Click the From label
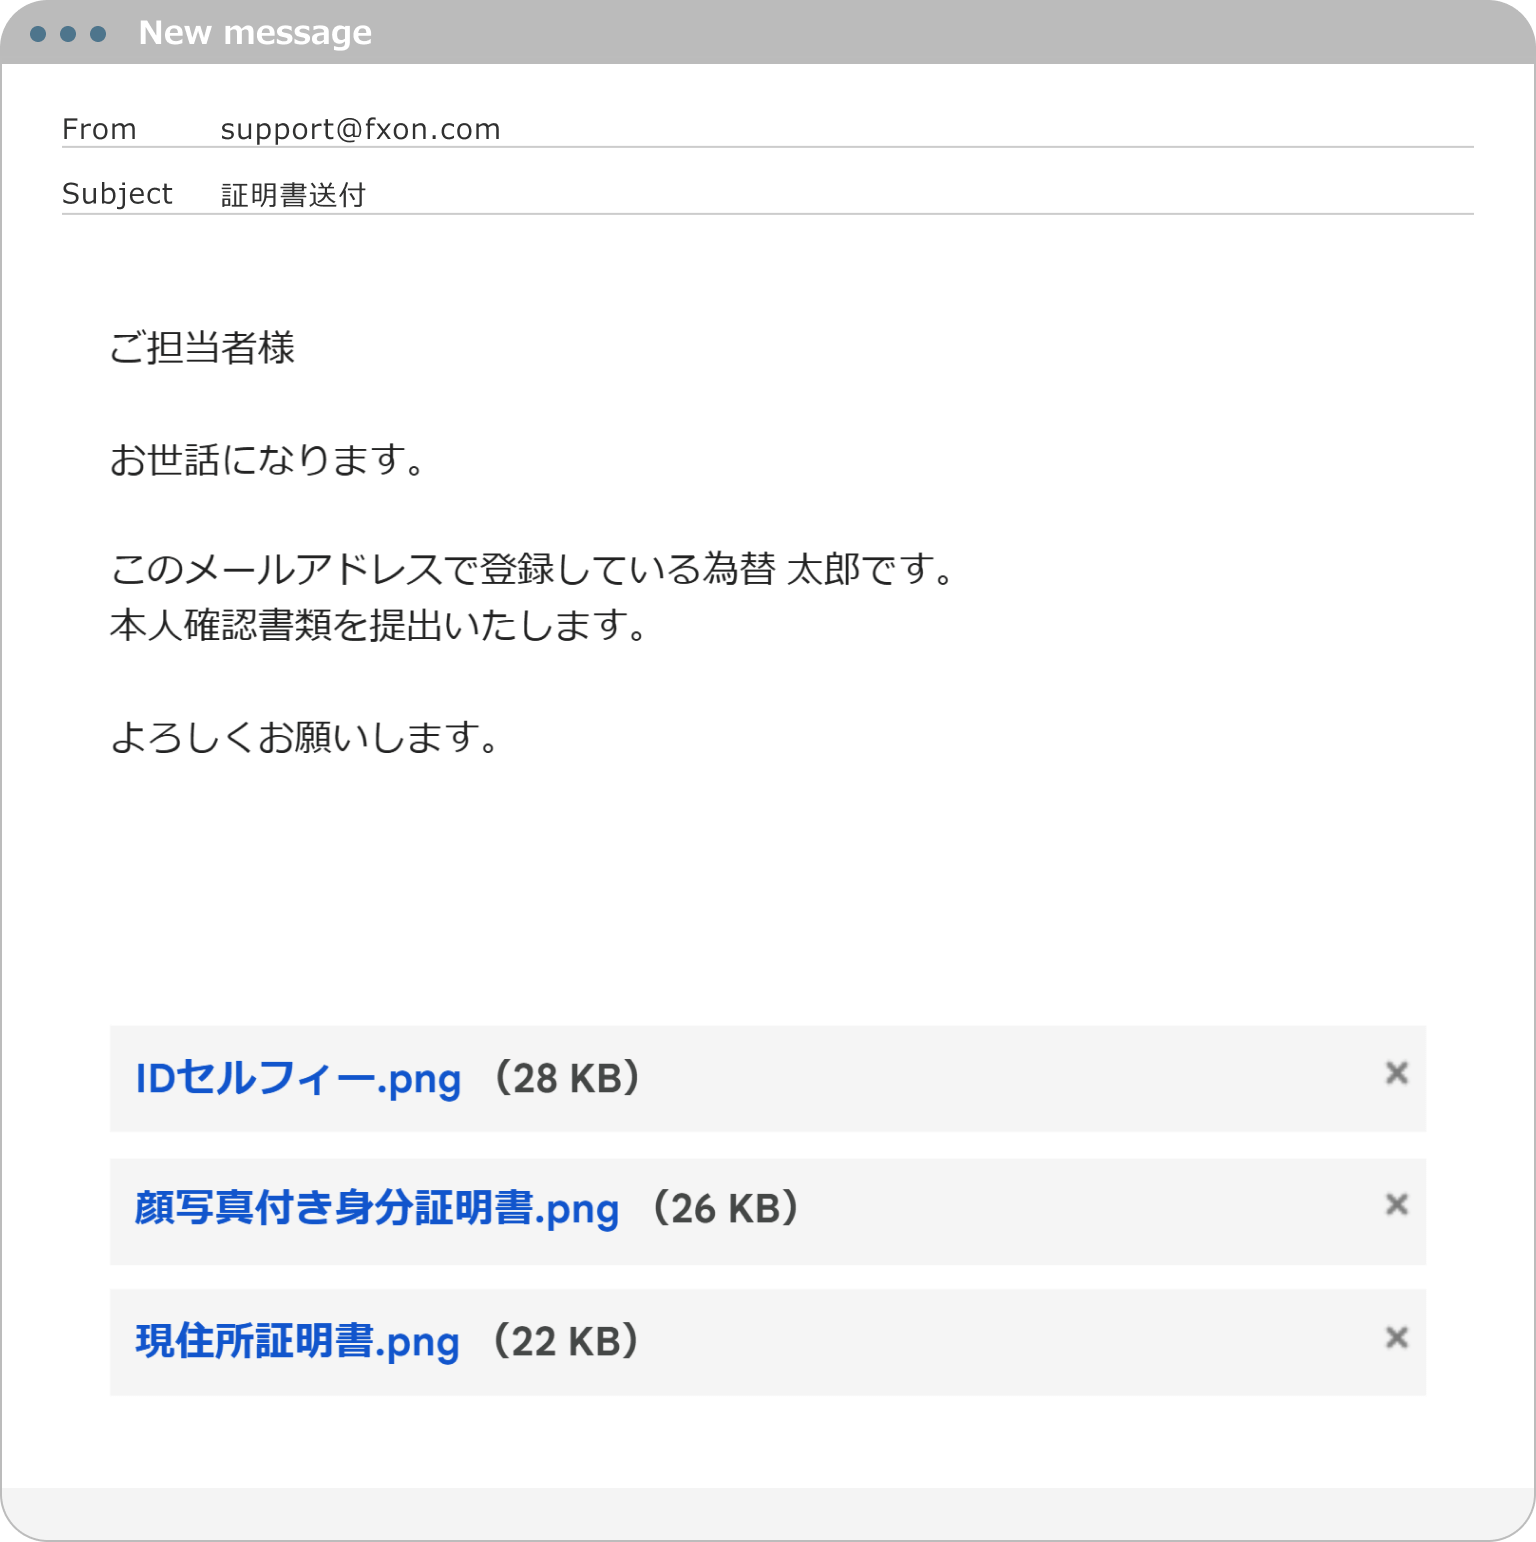1536x1542 pixels. [x=99, y=129]
